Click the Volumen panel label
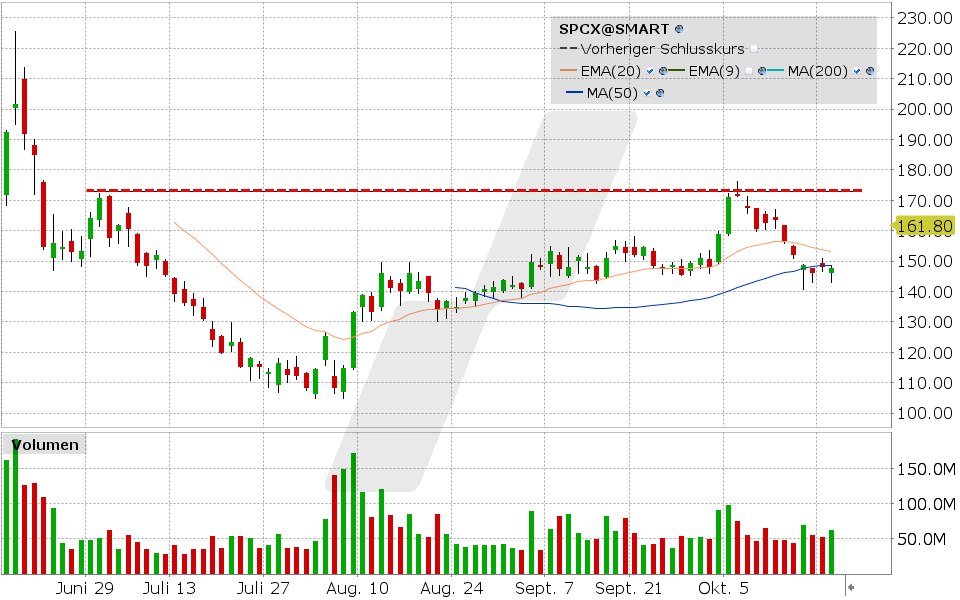960x600 pixels. tap(45, 444)
